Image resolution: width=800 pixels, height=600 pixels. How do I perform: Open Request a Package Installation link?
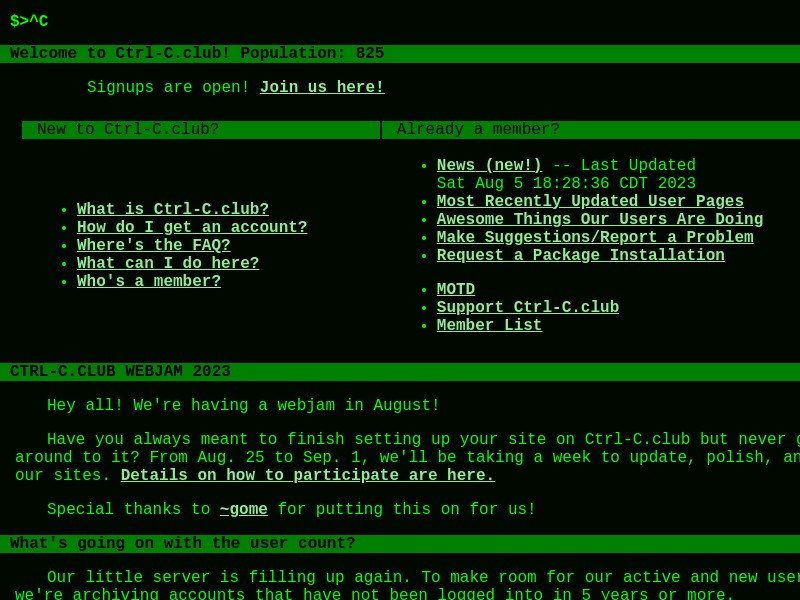(581, 255)
